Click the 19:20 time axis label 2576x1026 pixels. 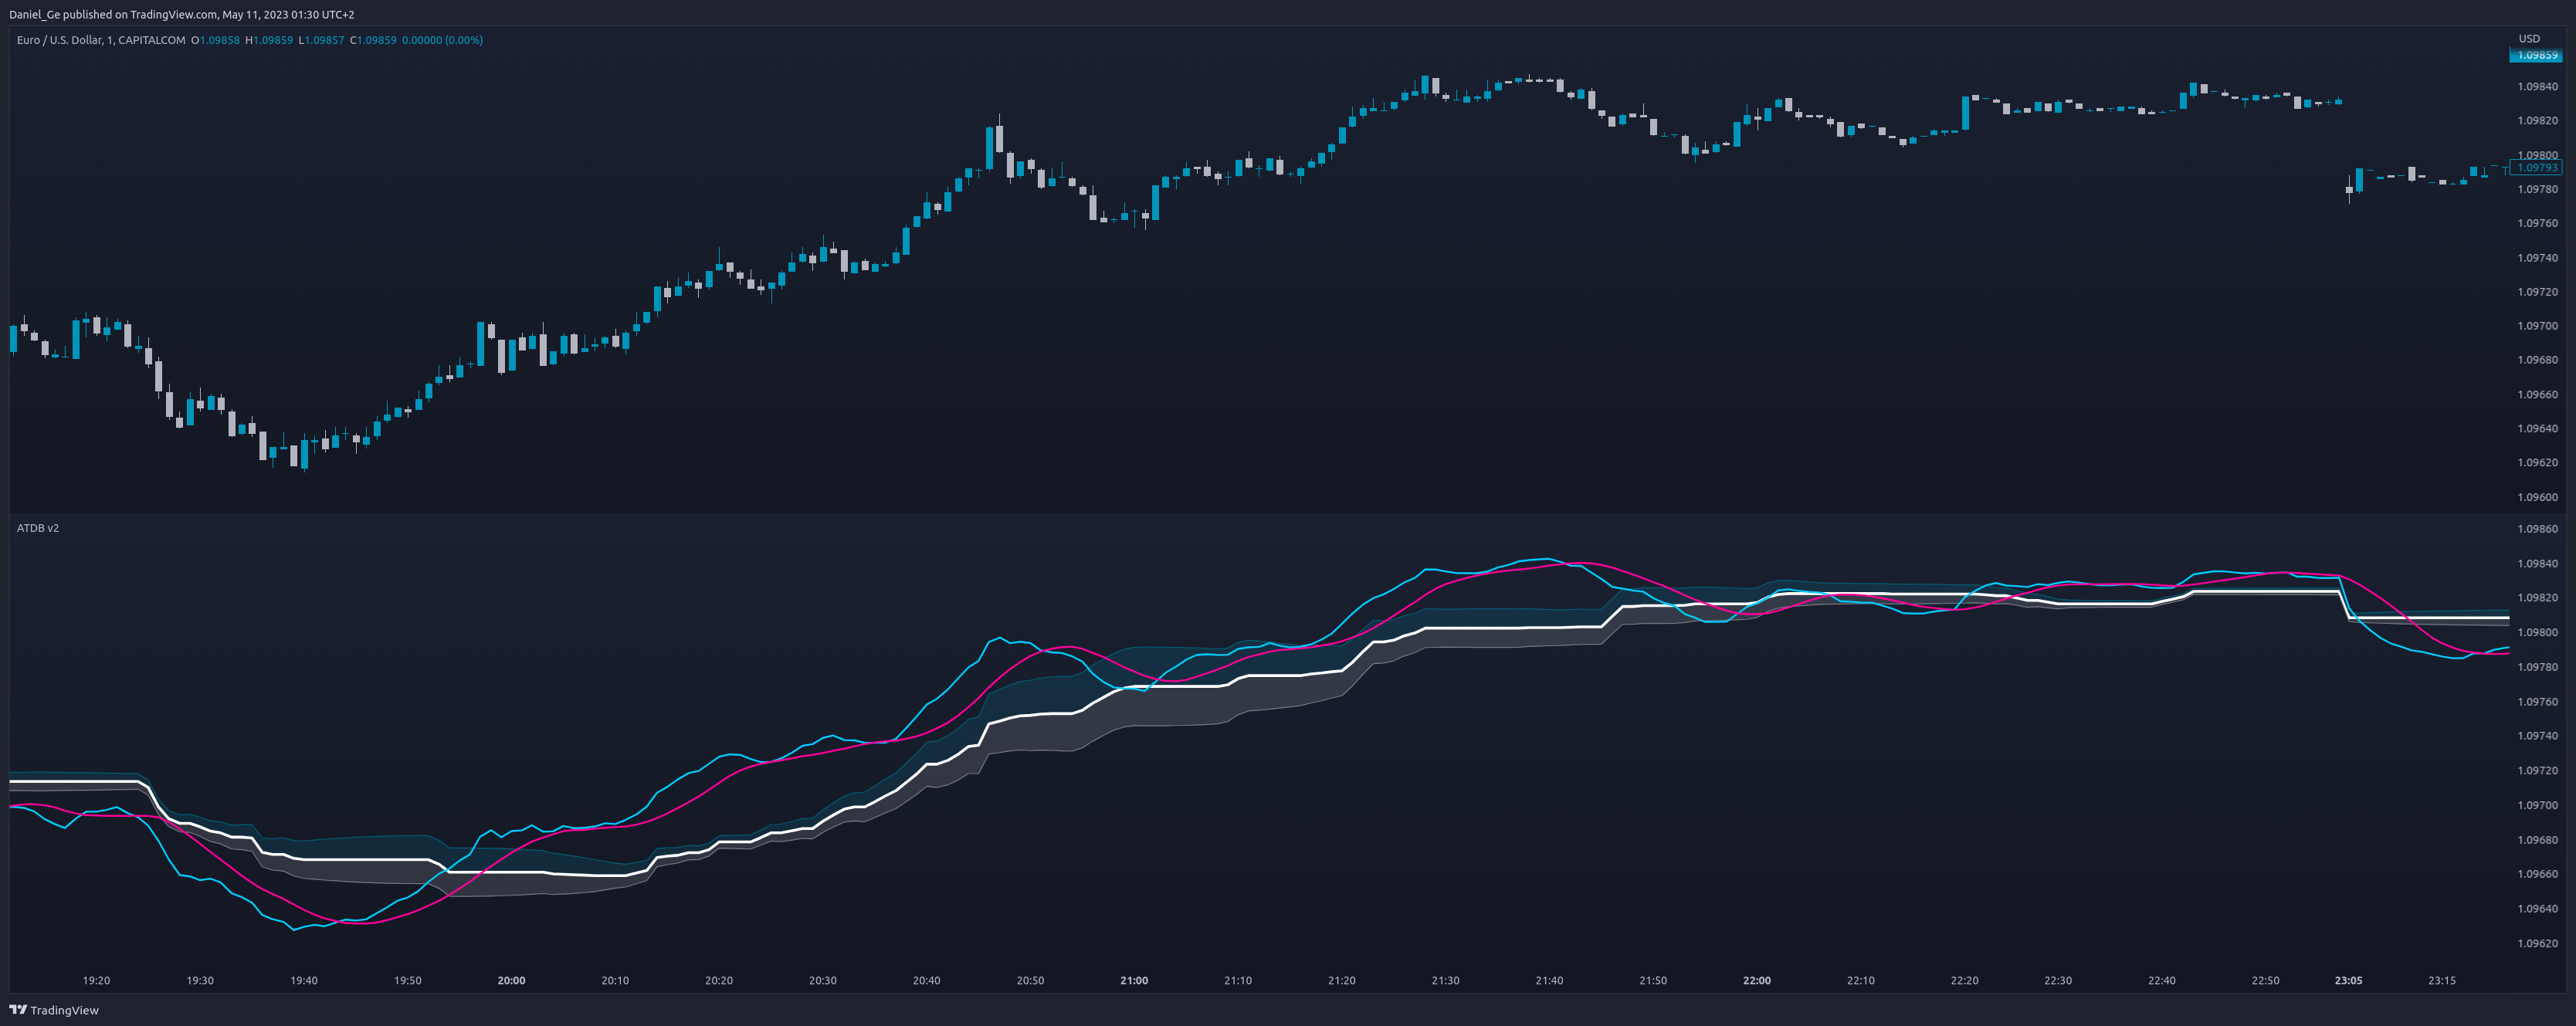click(96, 981)
